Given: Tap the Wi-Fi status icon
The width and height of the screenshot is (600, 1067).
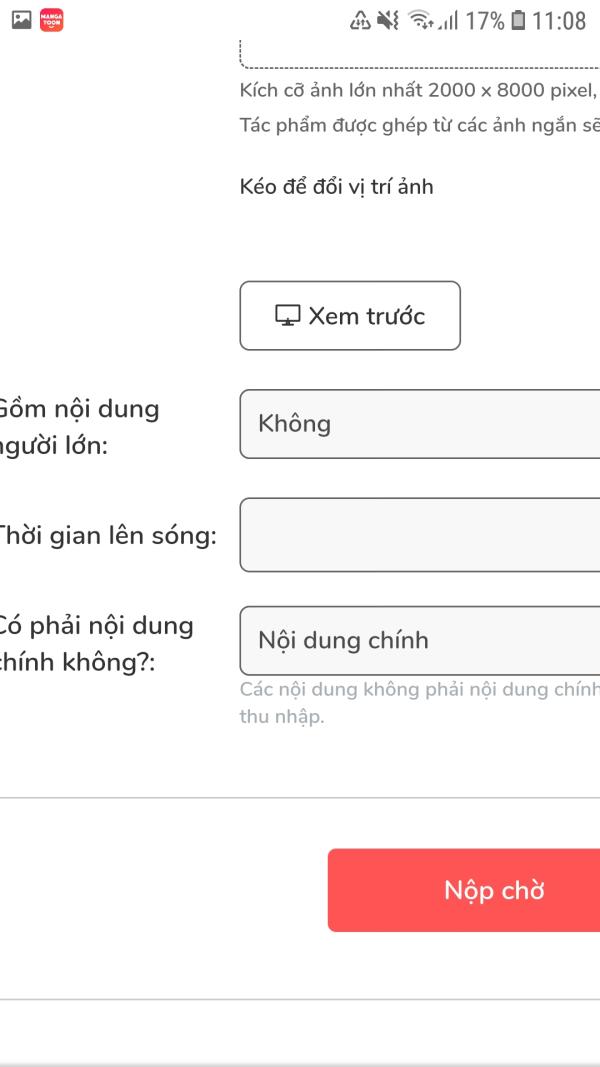Looking at the screenshot, I should [x=422, y=21].
